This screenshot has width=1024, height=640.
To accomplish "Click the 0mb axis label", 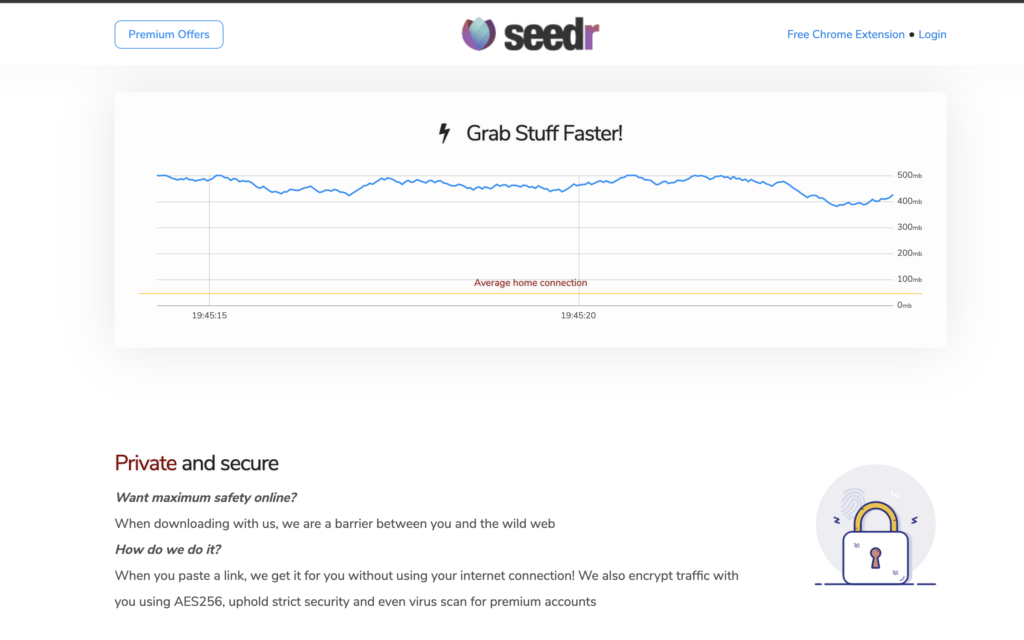I will click(904, 305).
